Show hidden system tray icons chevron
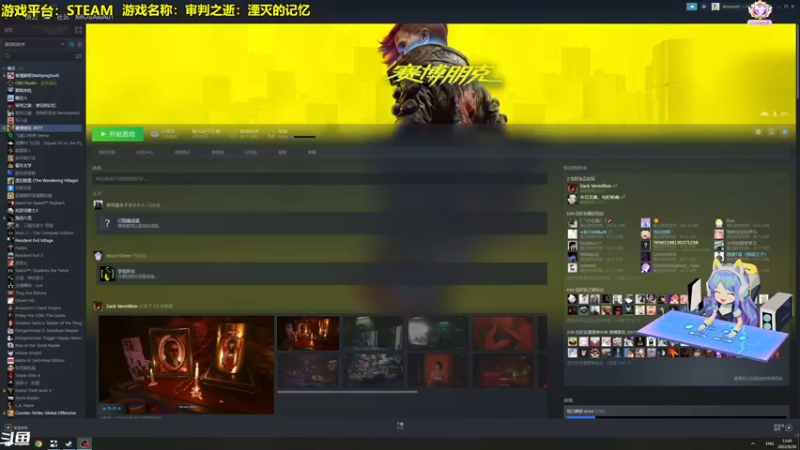Viewport: 800px width, 450px height. pyautogui.click(x=753, y=443)
